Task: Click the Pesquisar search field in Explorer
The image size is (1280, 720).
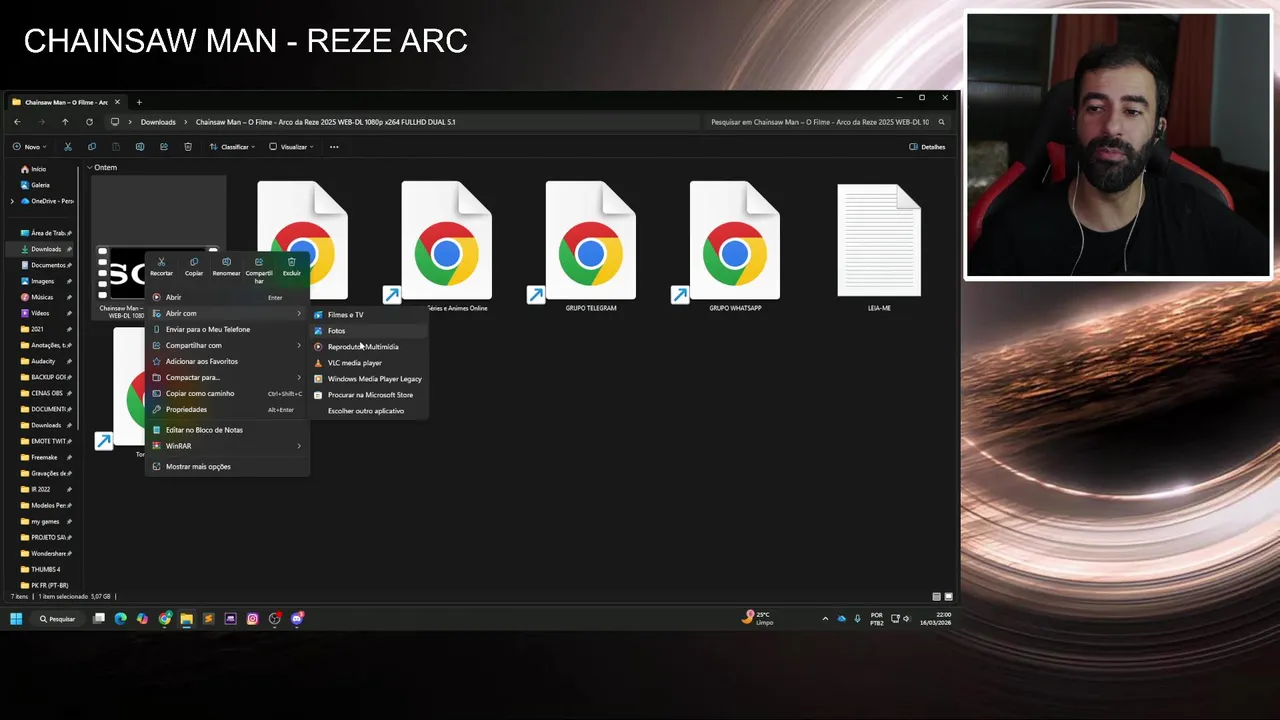Action: coord(826,122)
